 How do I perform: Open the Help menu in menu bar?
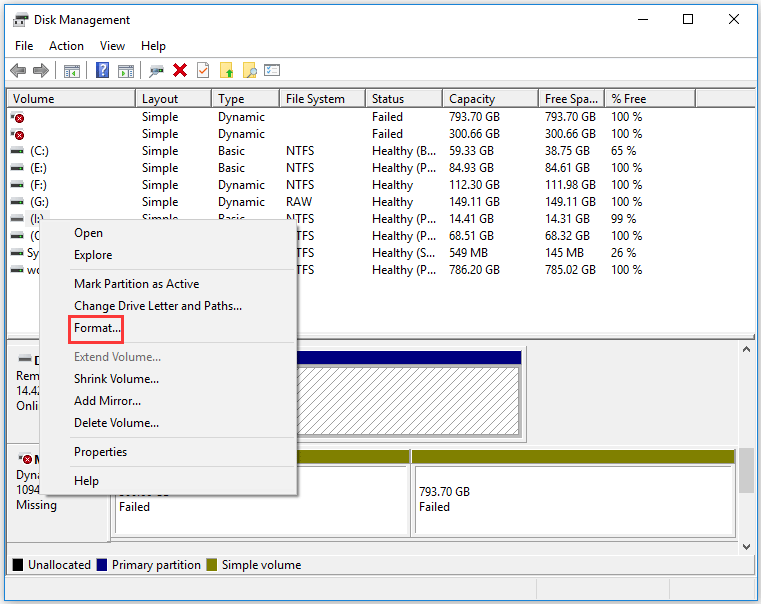point(153,46)
